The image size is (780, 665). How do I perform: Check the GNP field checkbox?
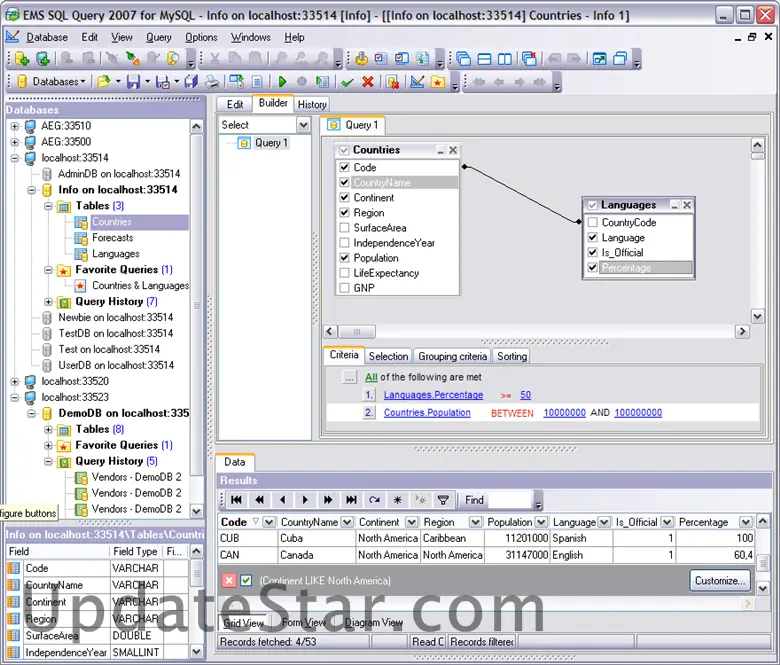point(344,288)
